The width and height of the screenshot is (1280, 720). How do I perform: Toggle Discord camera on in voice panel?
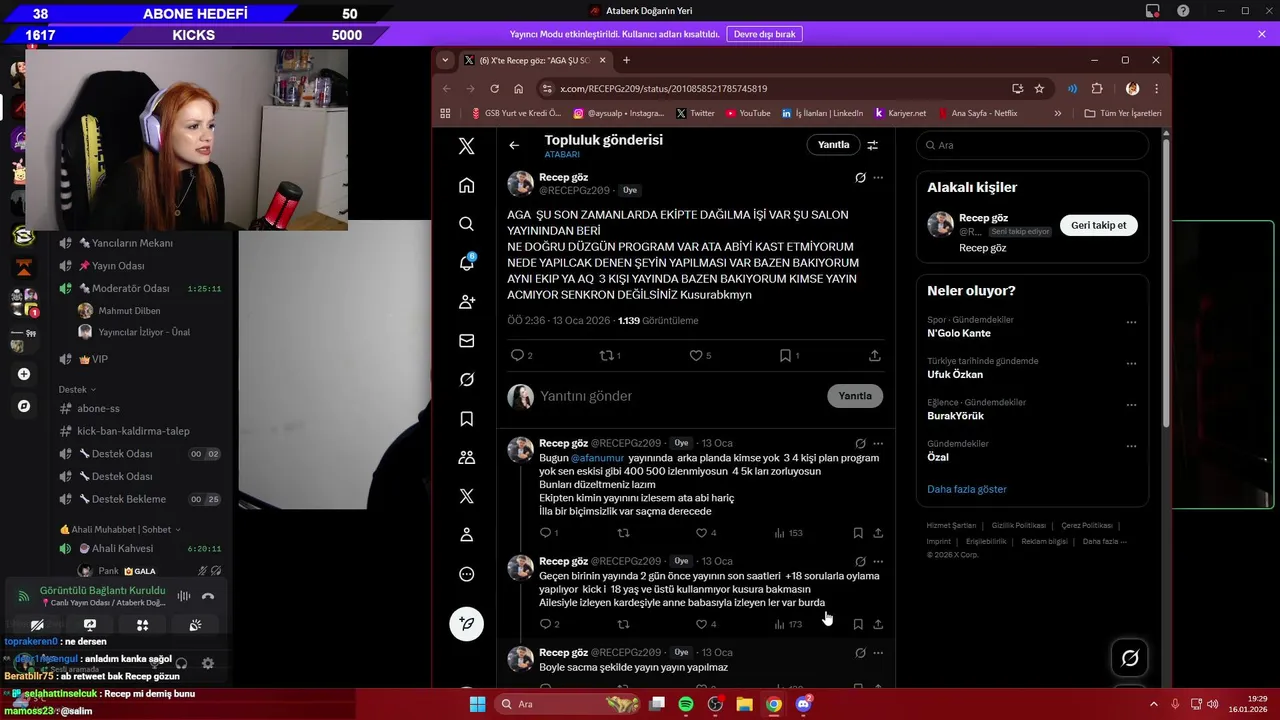[37, 625]
